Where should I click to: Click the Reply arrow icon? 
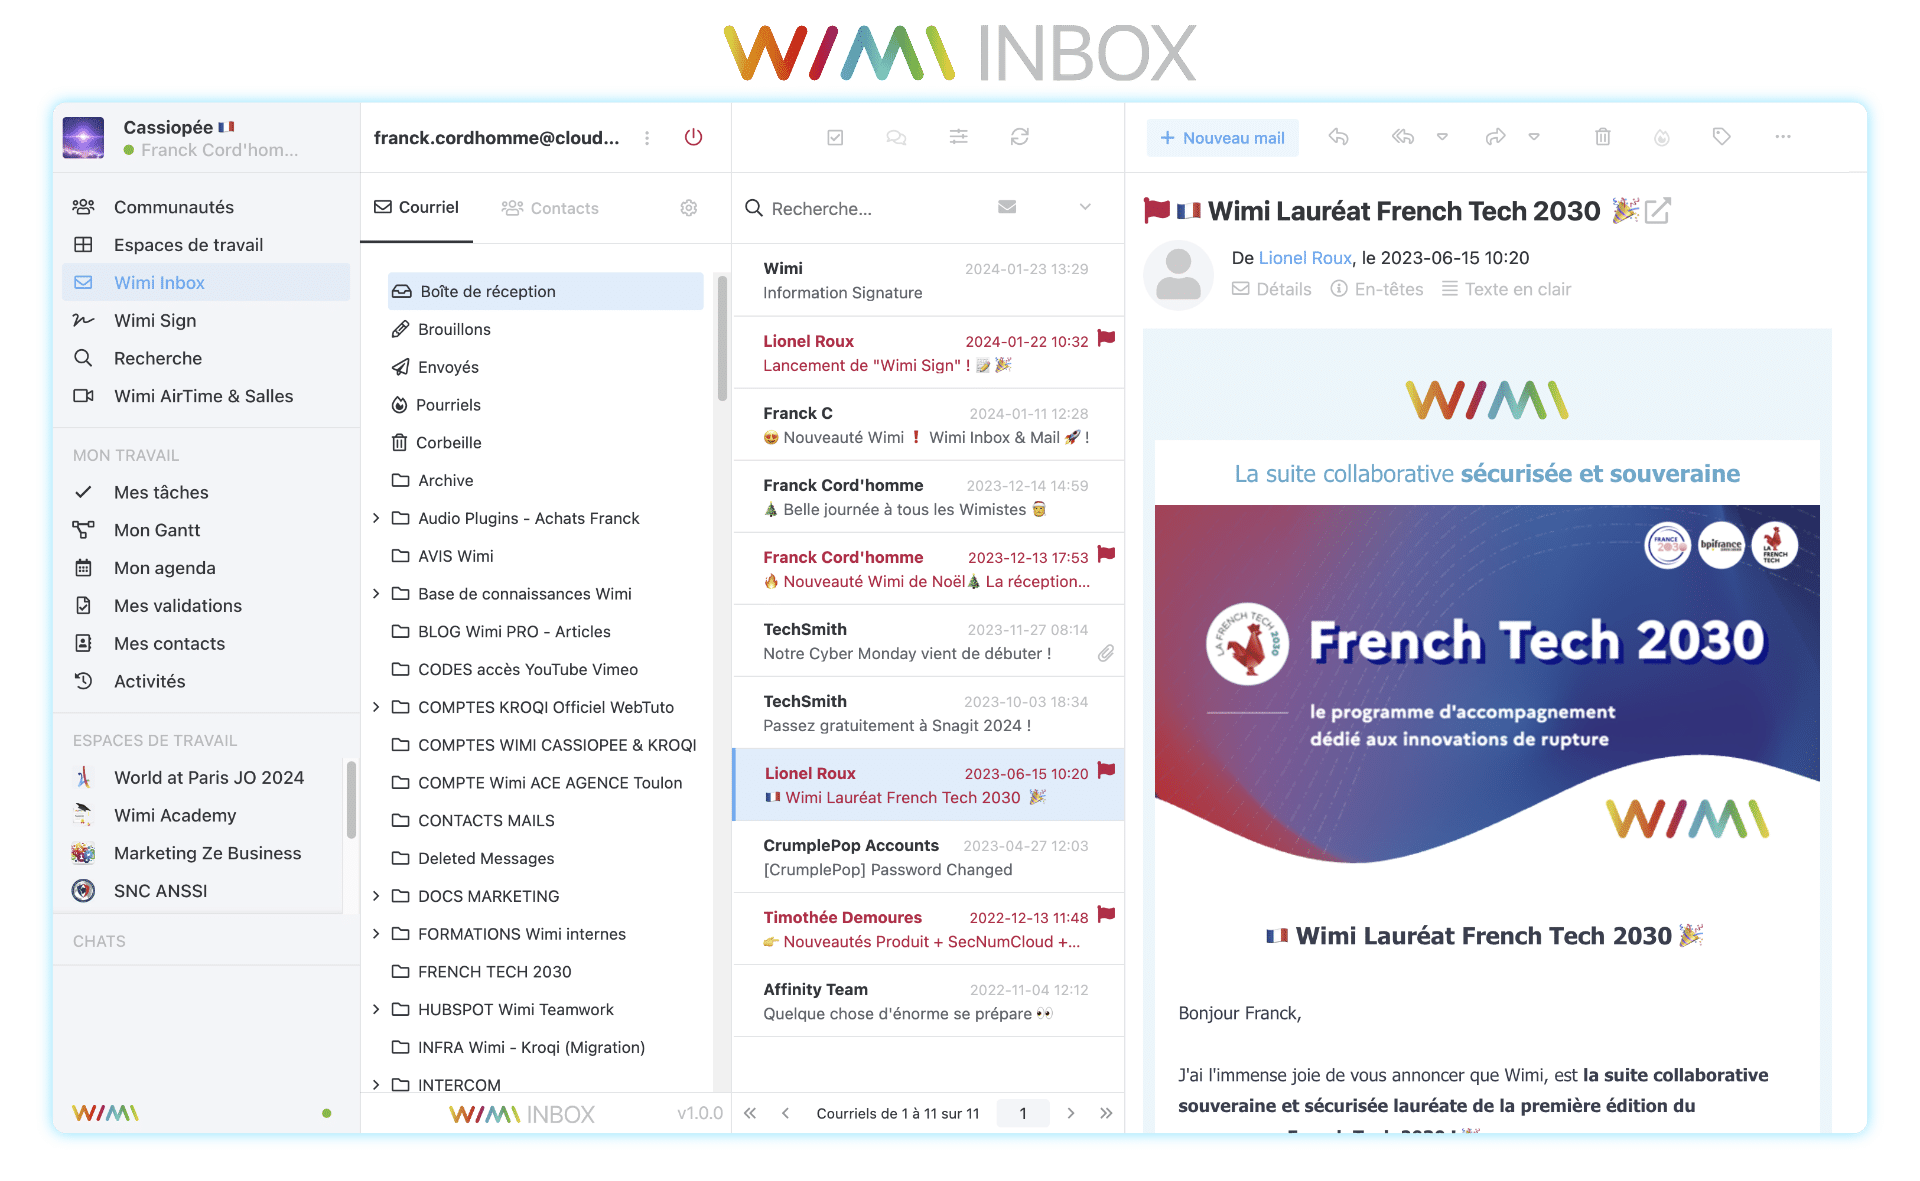pyautogui.click(x=1338, y=137)
